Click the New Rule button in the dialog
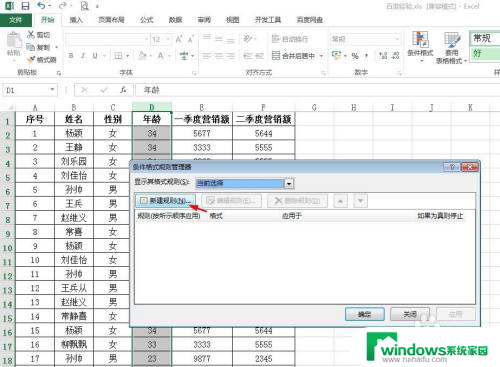The image size is (500, 367). (165, 200)
